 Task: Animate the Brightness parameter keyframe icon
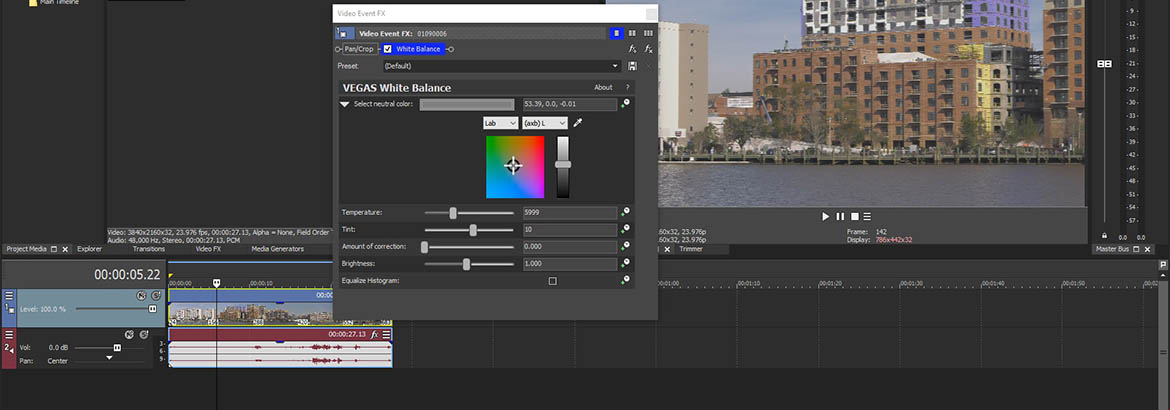[625, 263]
